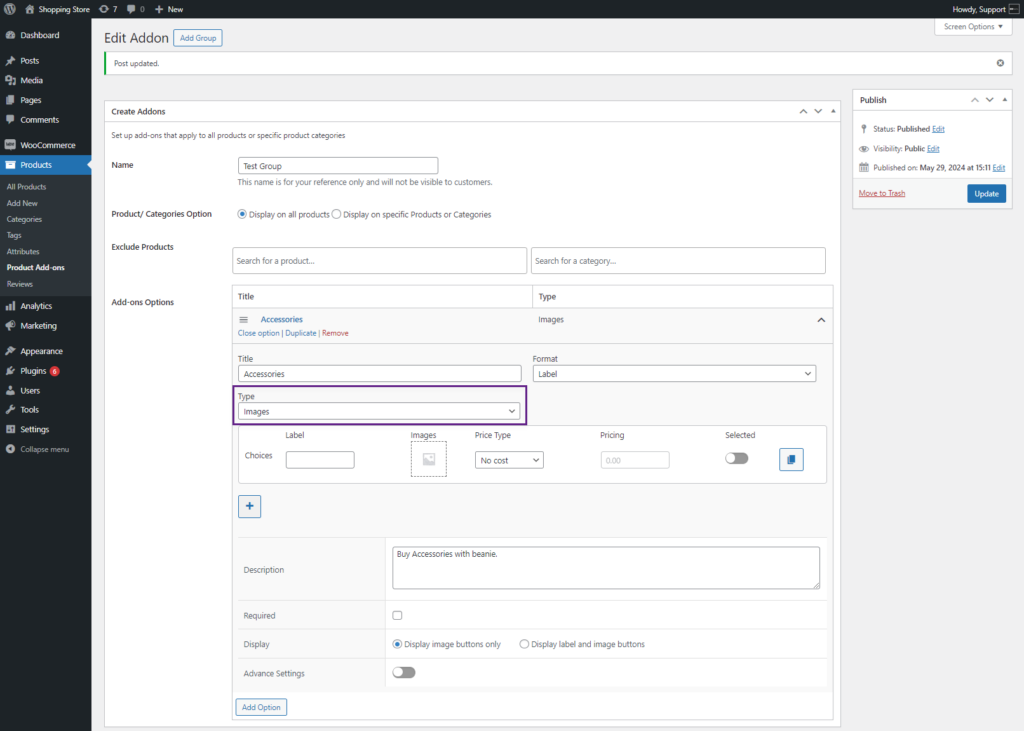Click the Plugins icon in sidebar
Screen dimensions: 1024x731
tap(10, 370)
